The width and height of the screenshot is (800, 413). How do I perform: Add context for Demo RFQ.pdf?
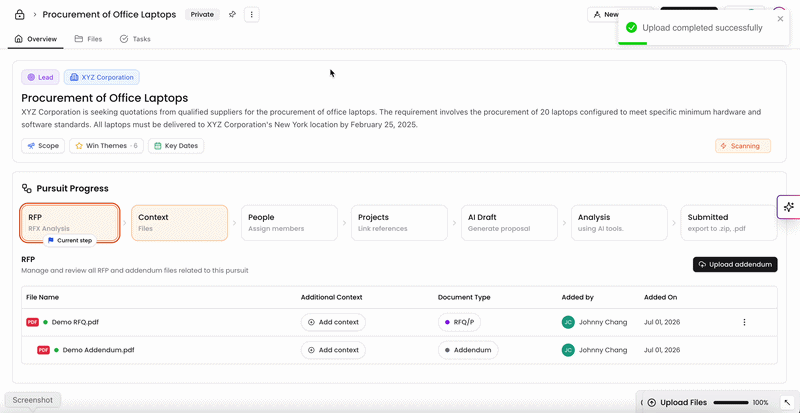coord(333,322)
